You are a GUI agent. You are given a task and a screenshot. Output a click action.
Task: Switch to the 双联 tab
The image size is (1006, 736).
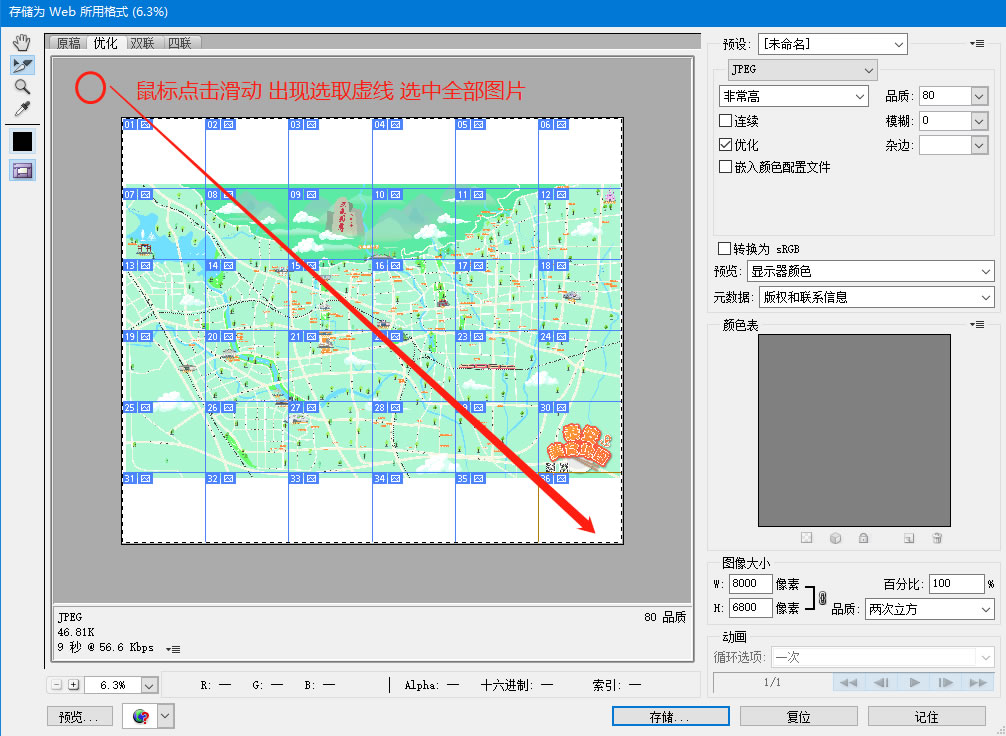point(142,43)
